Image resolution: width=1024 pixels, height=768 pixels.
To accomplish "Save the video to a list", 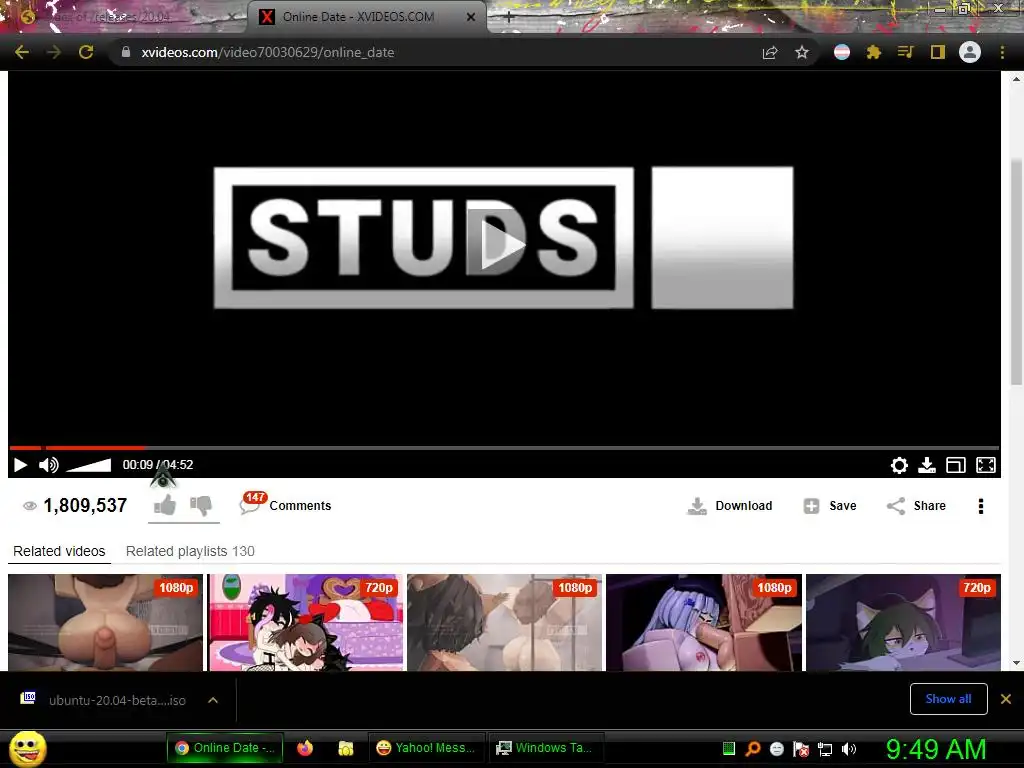I will pos(829,506).
